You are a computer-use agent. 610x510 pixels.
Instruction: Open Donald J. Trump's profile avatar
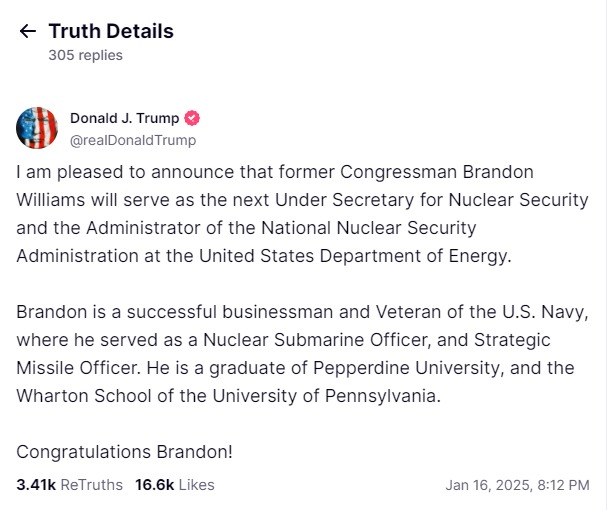(37, 128)
